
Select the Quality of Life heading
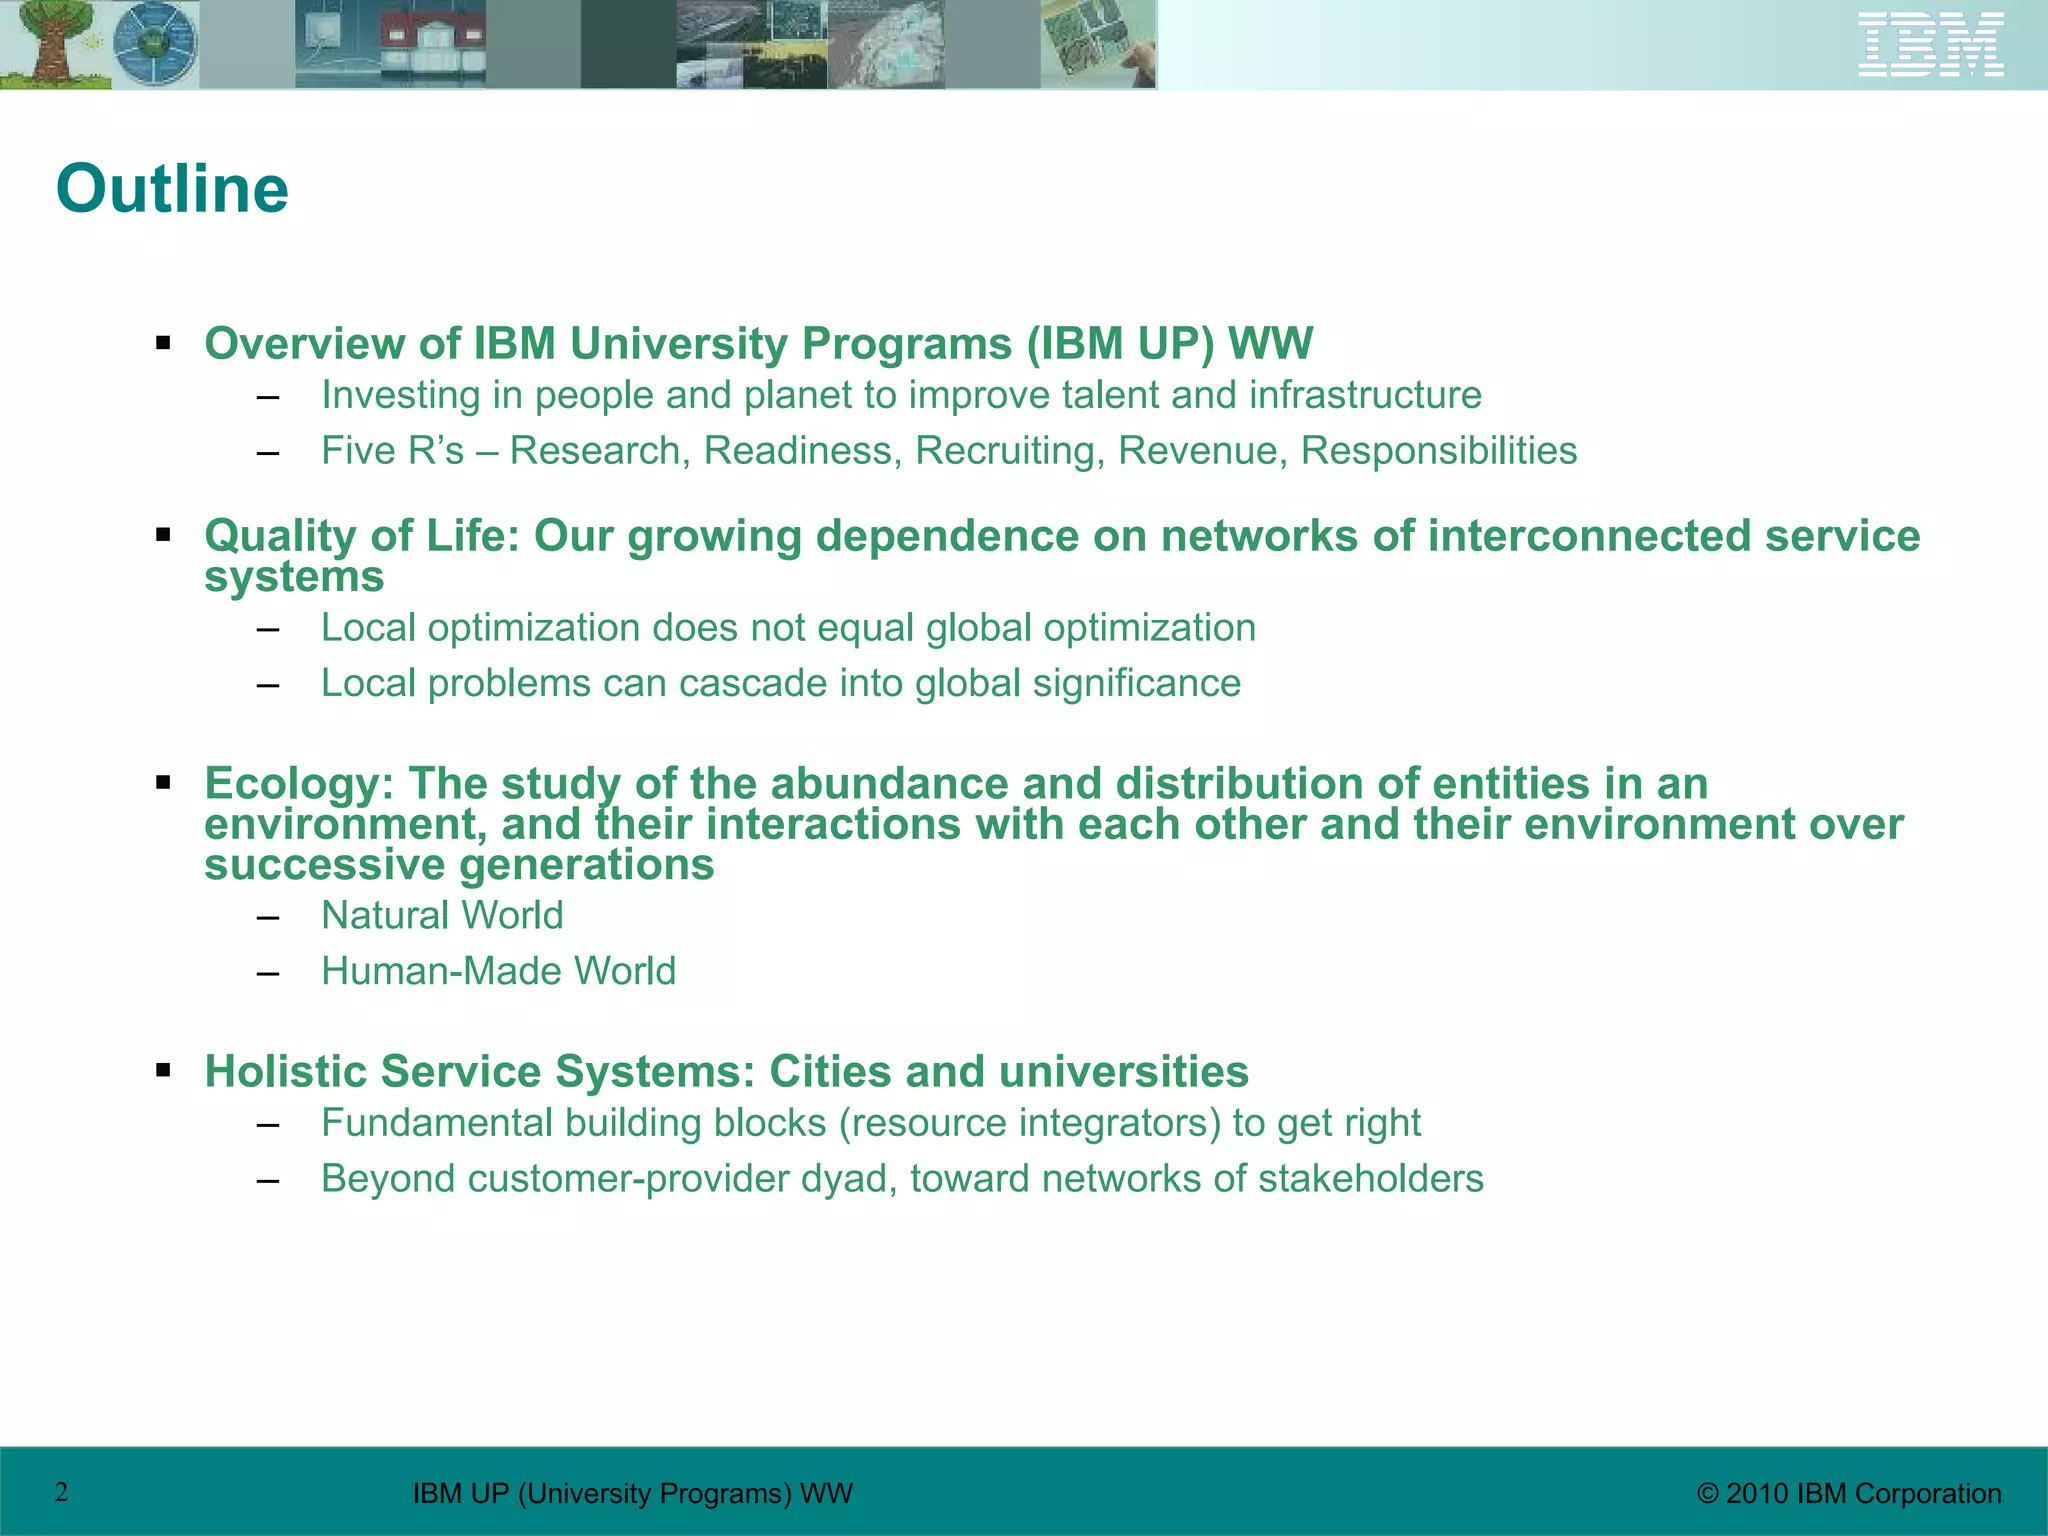1060,537
